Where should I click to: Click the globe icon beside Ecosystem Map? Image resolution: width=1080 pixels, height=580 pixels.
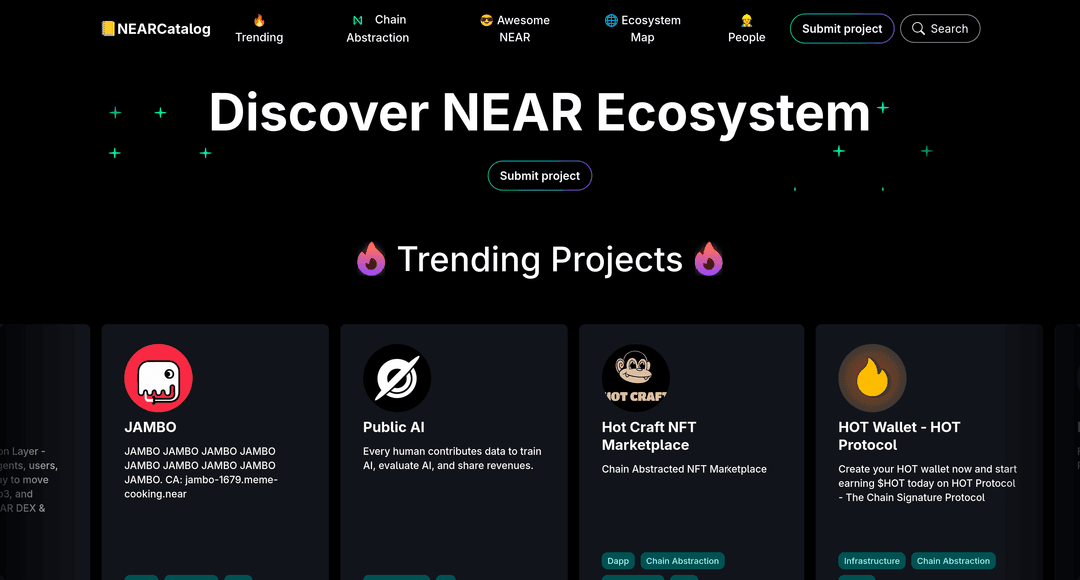(x=611, y=20)
